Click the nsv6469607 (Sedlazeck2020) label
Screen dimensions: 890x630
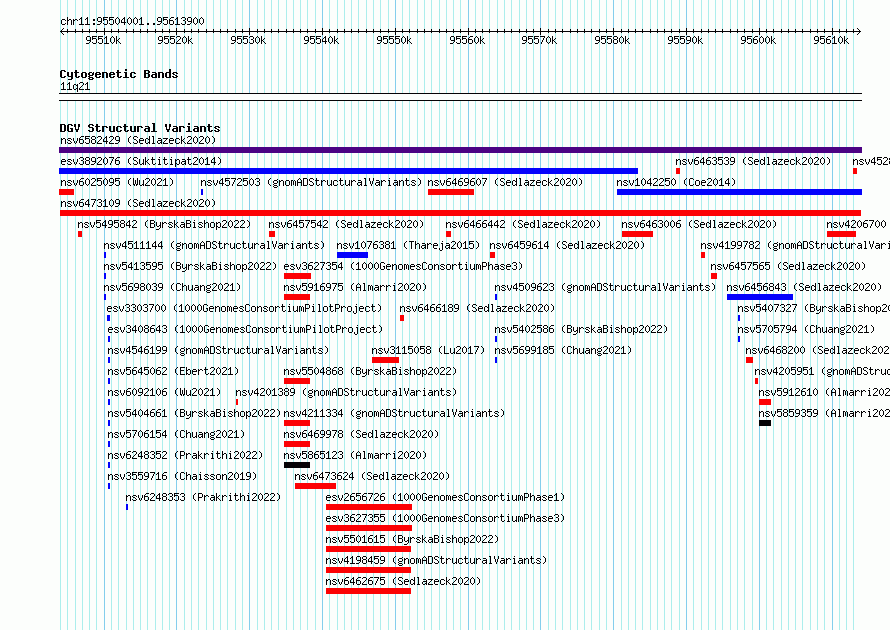[x=505, y=182]
